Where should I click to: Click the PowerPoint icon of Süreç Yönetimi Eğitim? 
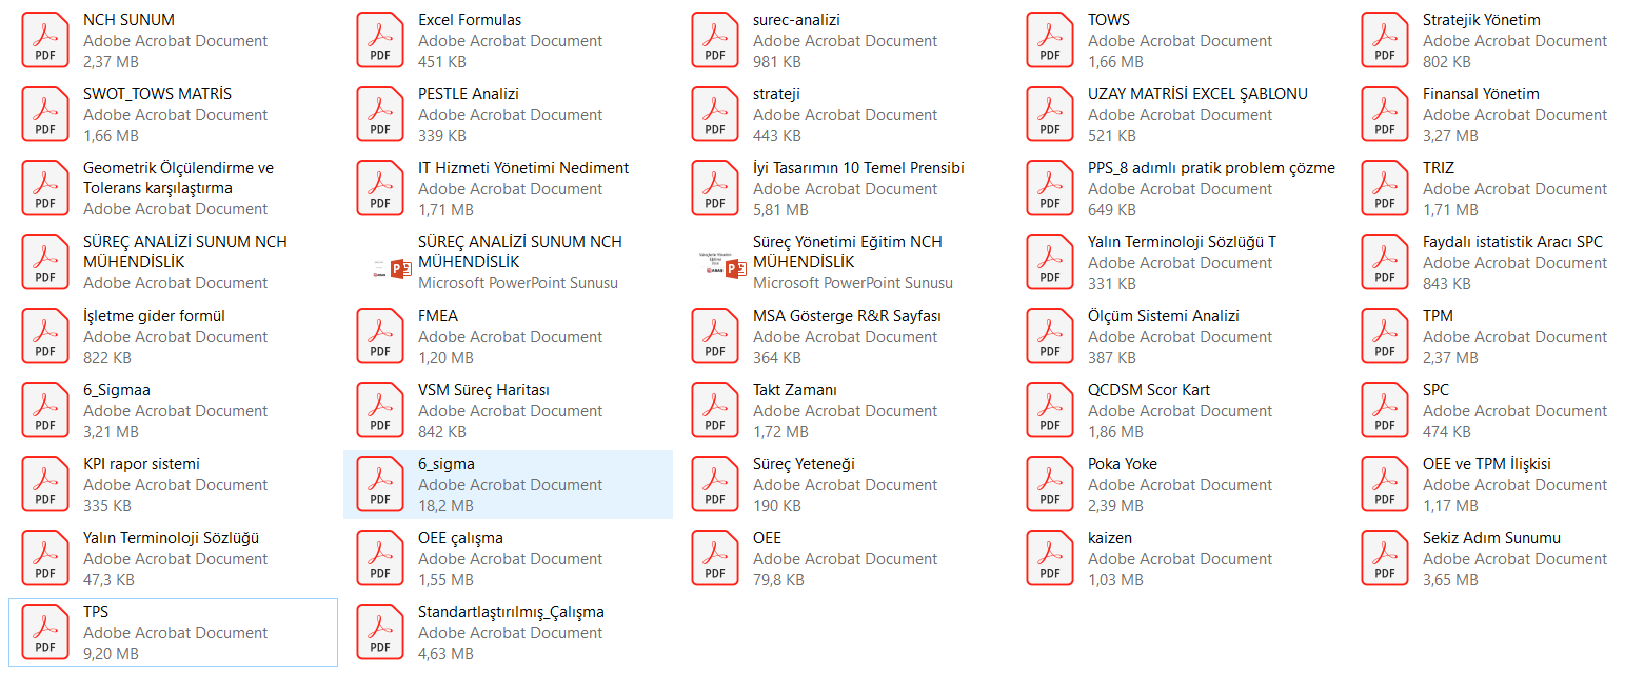(x=725, y=267)
